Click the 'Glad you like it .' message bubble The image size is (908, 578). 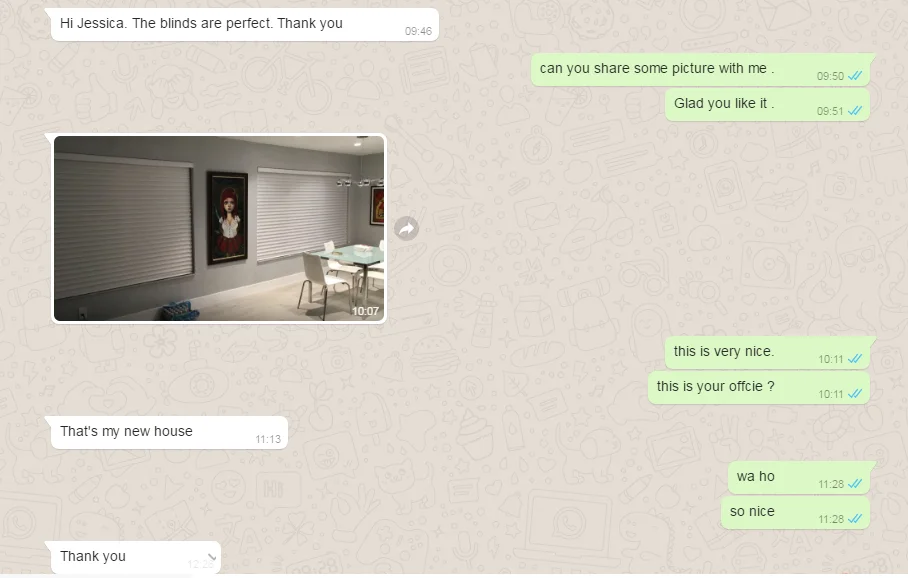767,104
